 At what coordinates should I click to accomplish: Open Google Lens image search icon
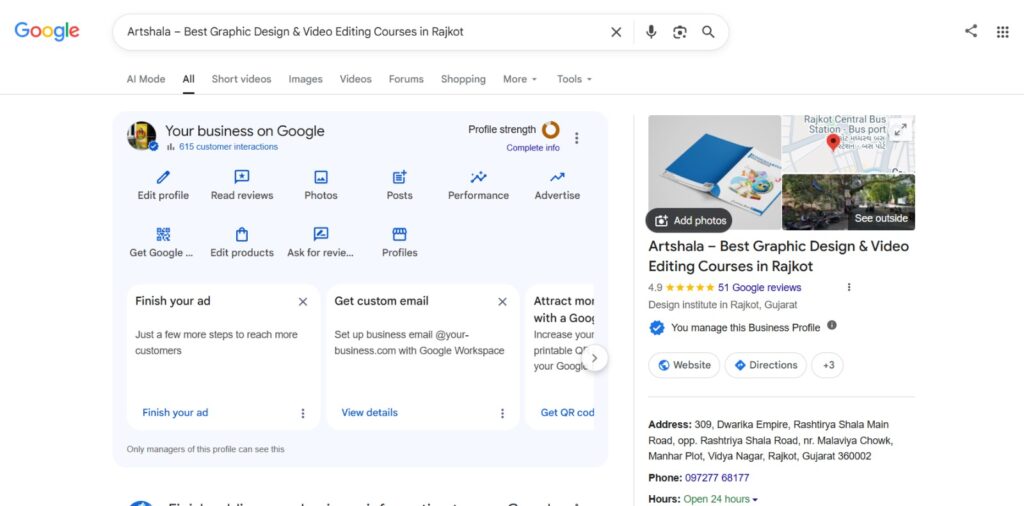coord(680,32)
